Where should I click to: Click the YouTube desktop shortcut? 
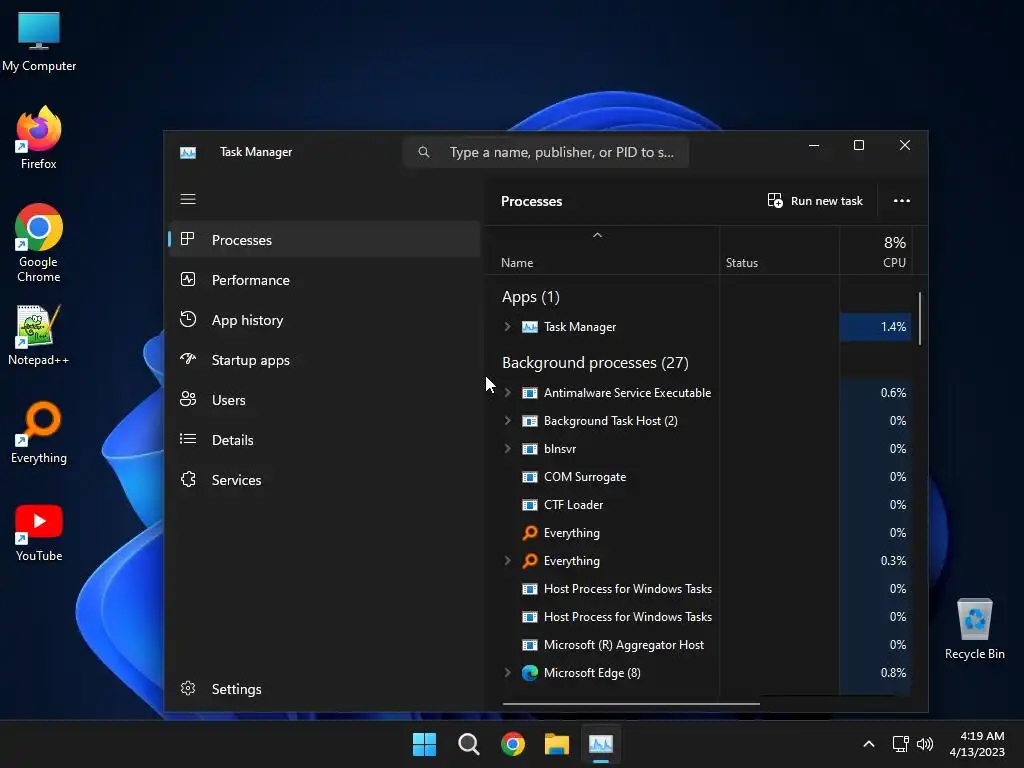[39, 533]
